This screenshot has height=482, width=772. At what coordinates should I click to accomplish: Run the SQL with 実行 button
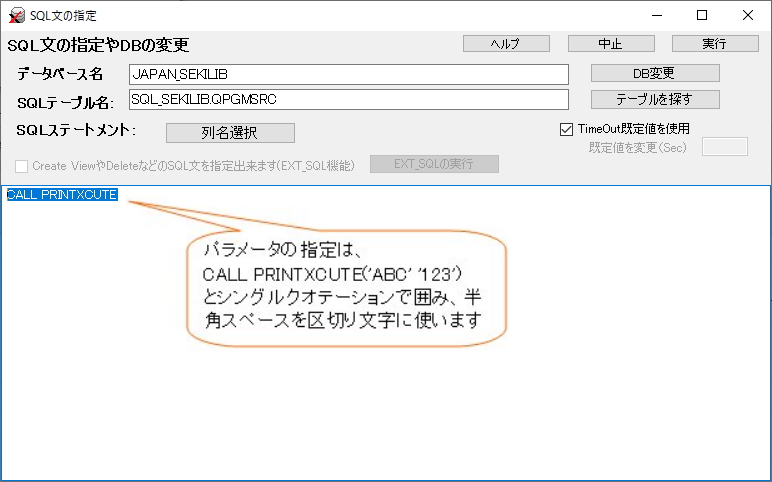click(715, 44)
